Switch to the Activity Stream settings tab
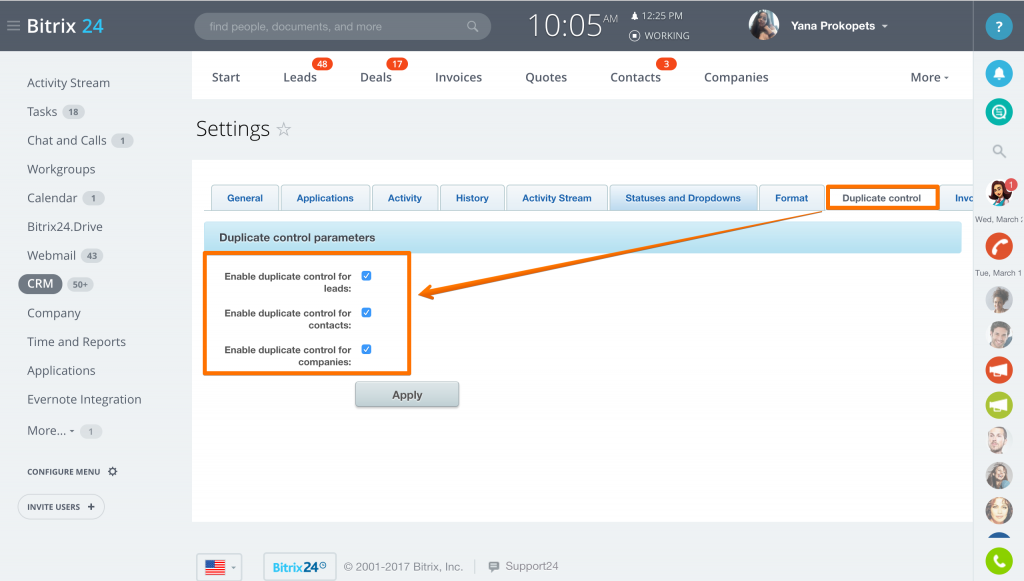Viewport: 1024px width, 581px height. (556, 198)
